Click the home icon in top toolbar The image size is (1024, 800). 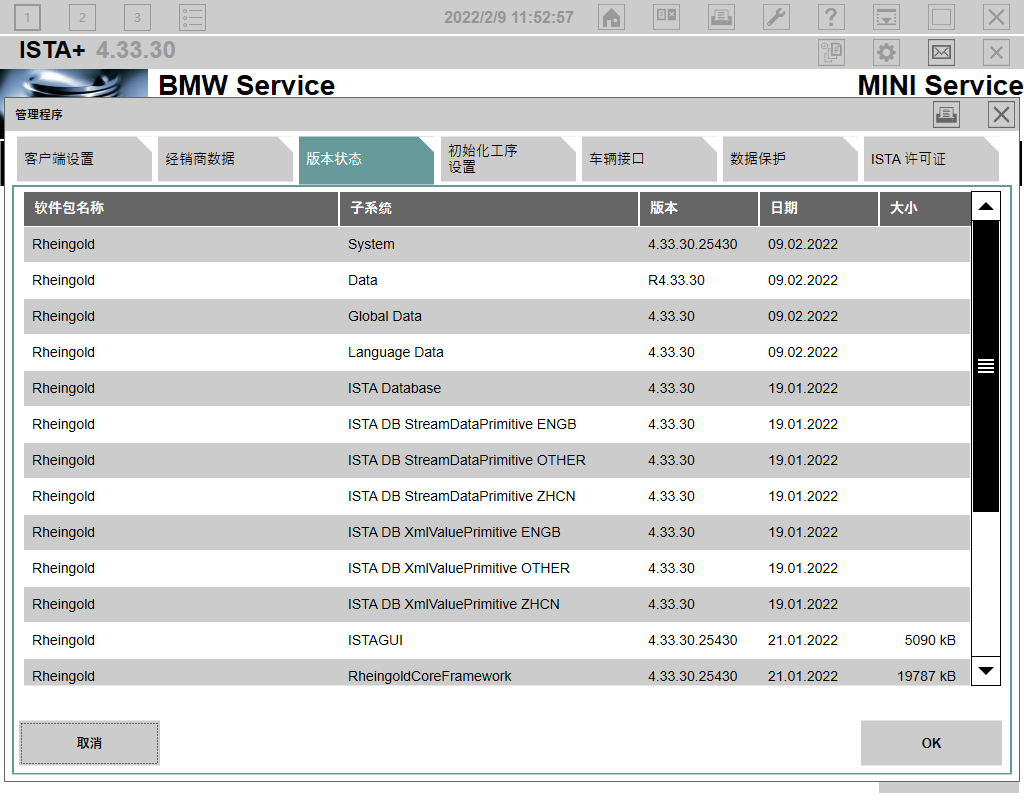[x=611, y=17]
